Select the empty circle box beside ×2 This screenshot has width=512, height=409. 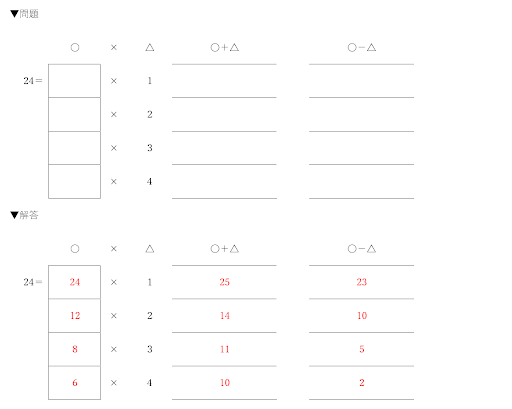point(74,115)
